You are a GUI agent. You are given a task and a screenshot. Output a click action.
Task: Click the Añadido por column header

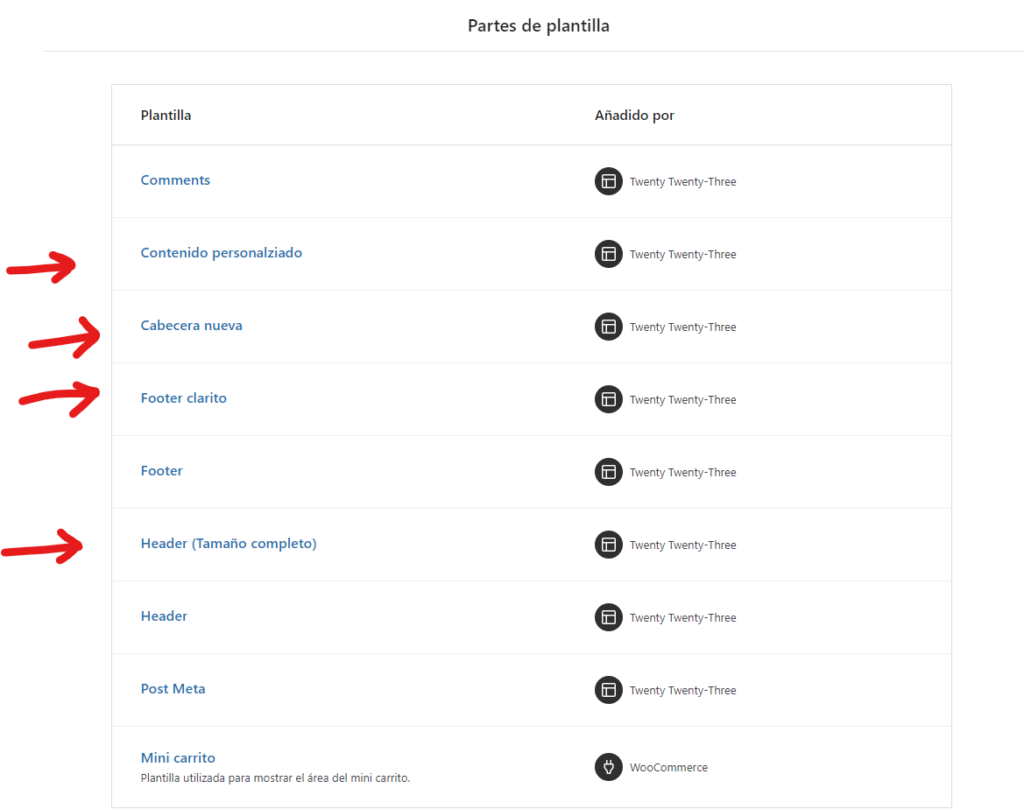pyautogui.click(x=634, y=116)
